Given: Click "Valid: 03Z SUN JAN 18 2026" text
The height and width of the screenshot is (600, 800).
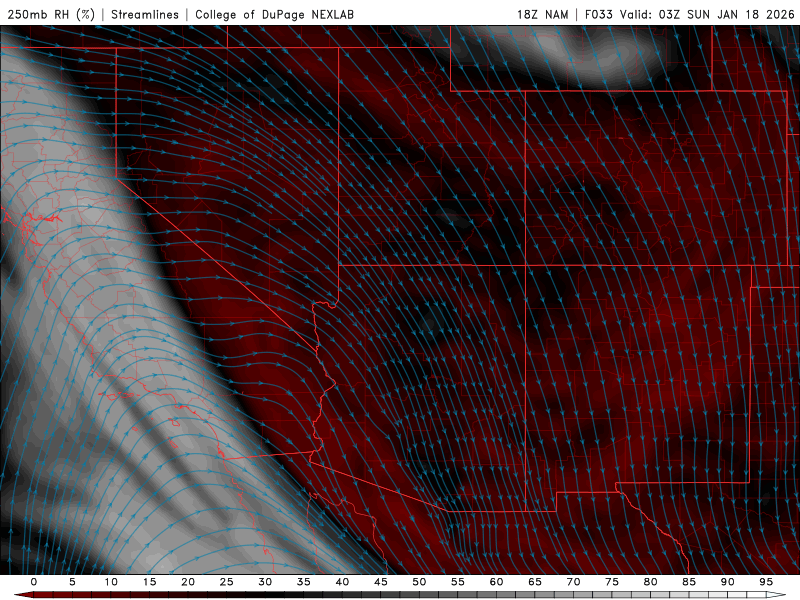Looking at the screenshot, I should [707, 14].
